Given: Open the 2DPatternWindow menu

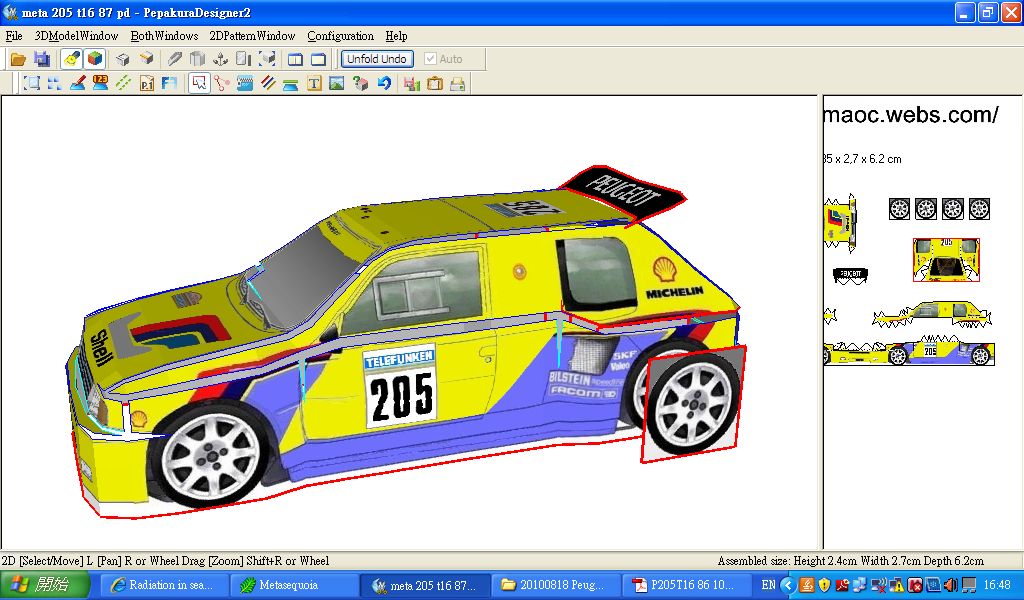Looking at the screenshot, I should point(252,36).
